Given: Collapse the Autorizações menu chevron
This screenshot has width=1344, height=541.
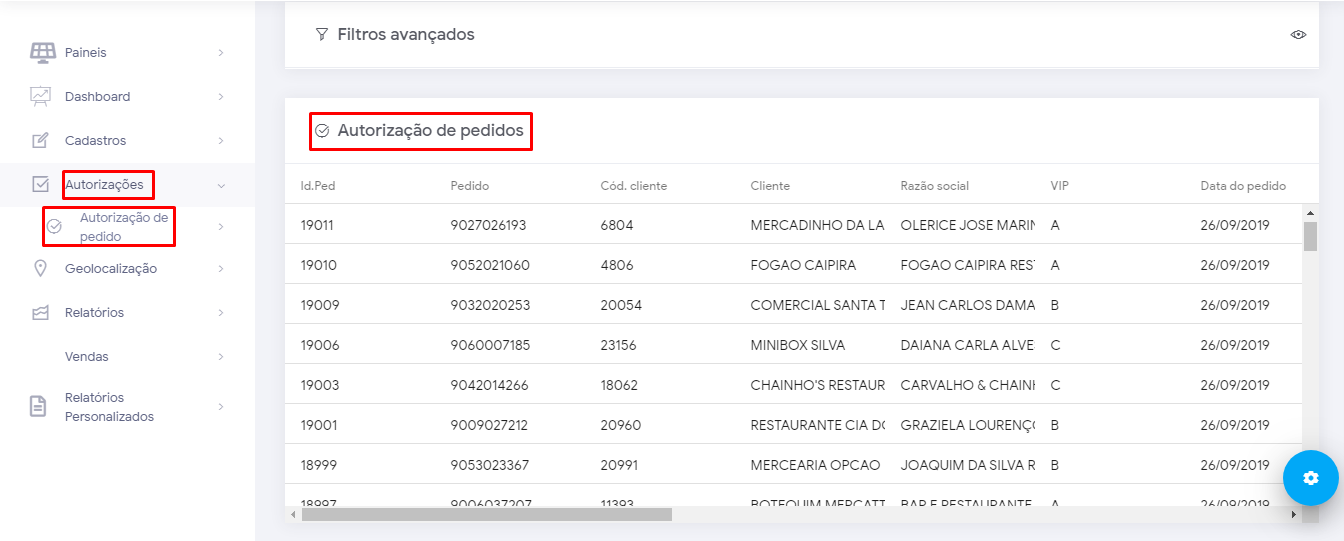Looking at the screenshot, I should [x=220, y=185].
